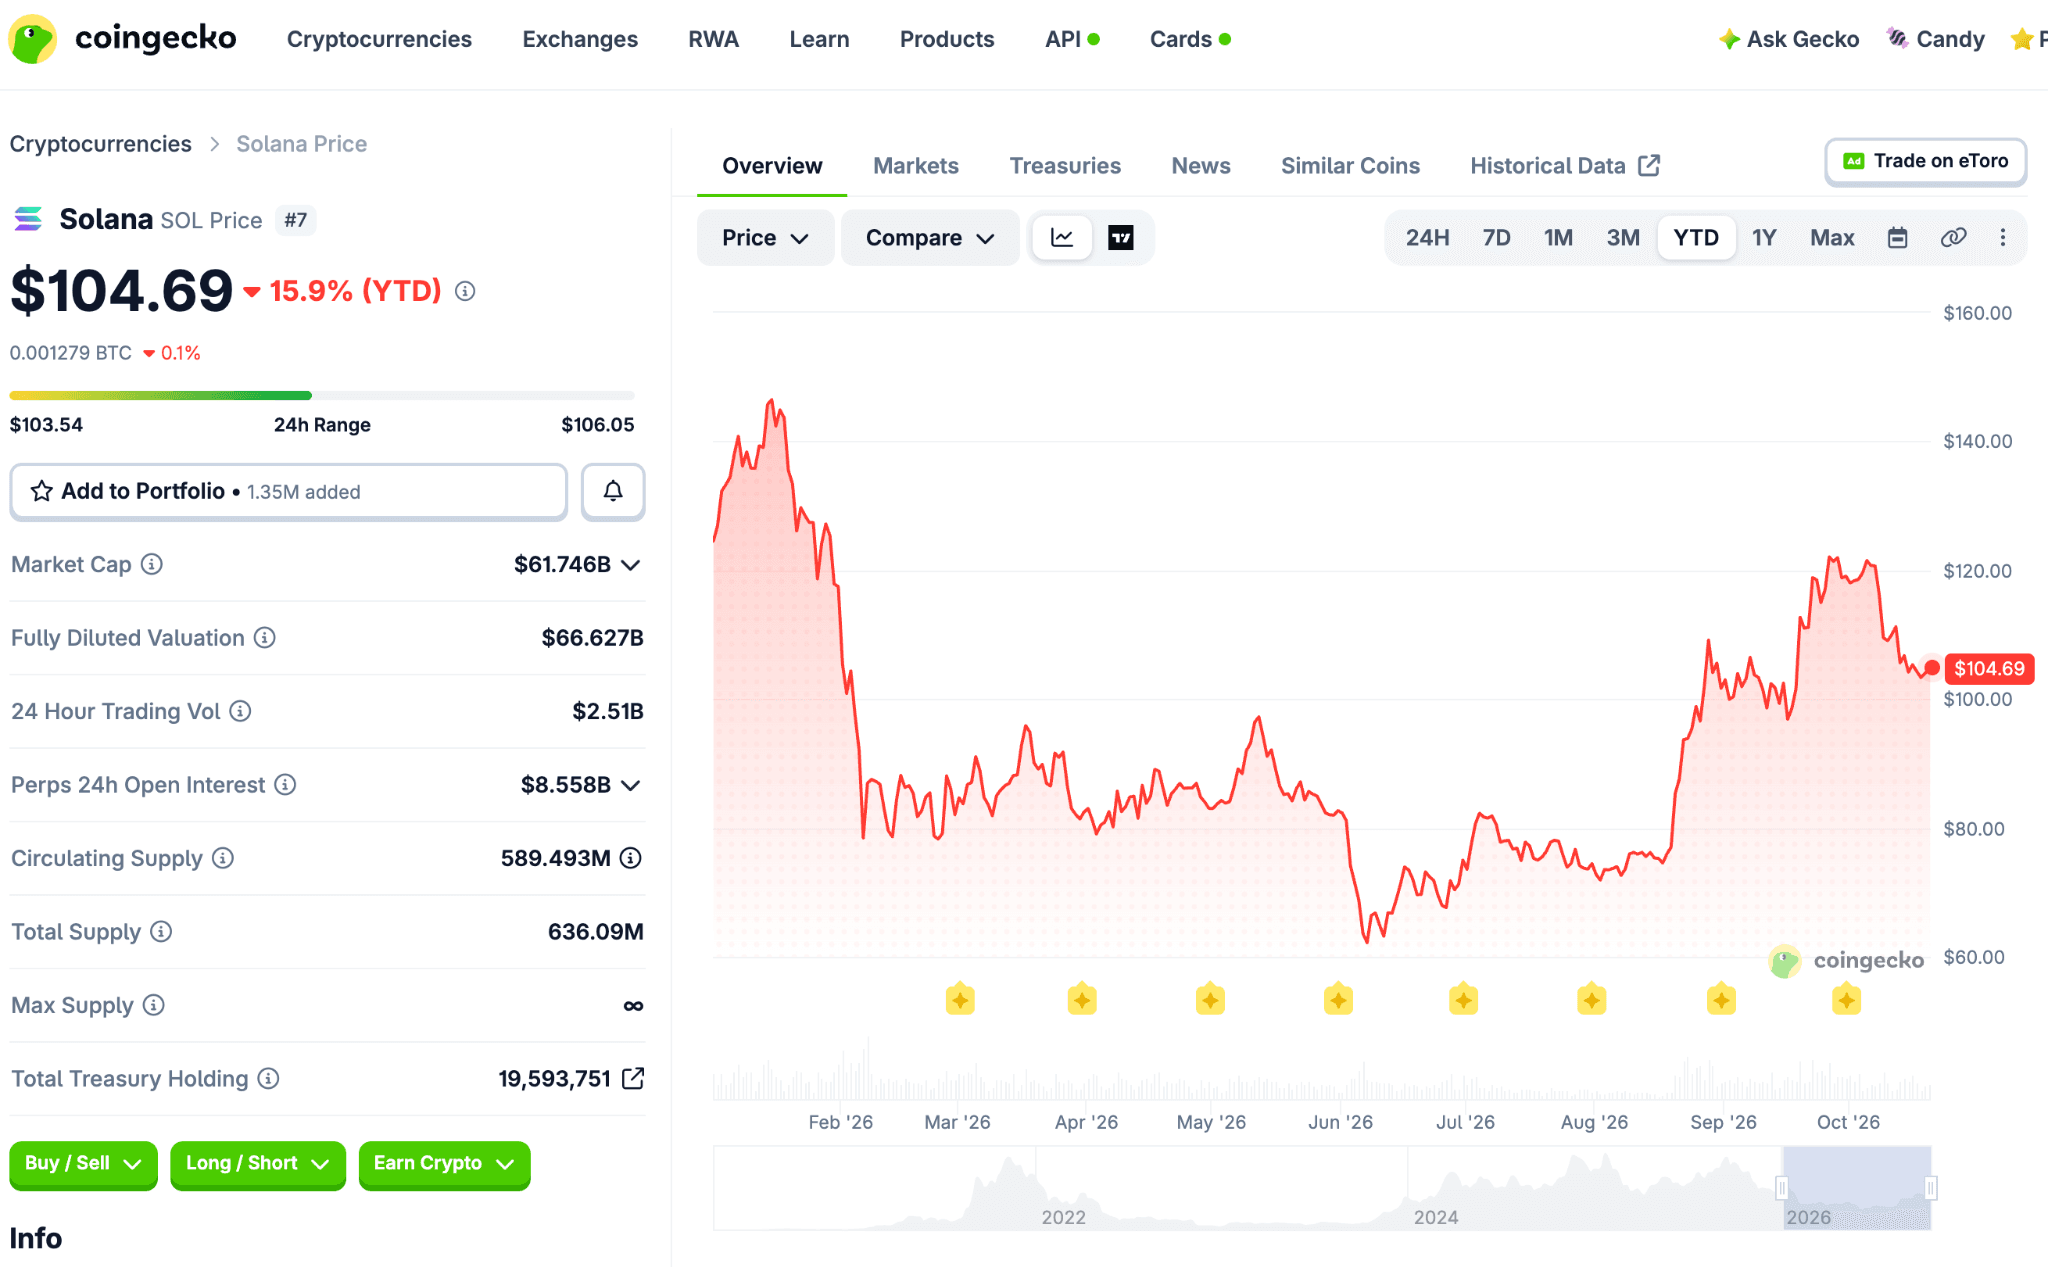Click the left handle of range navigator
Image resolution: width=2048 pixels, height=1268 pixels.
click(x=1782, y=1188)
